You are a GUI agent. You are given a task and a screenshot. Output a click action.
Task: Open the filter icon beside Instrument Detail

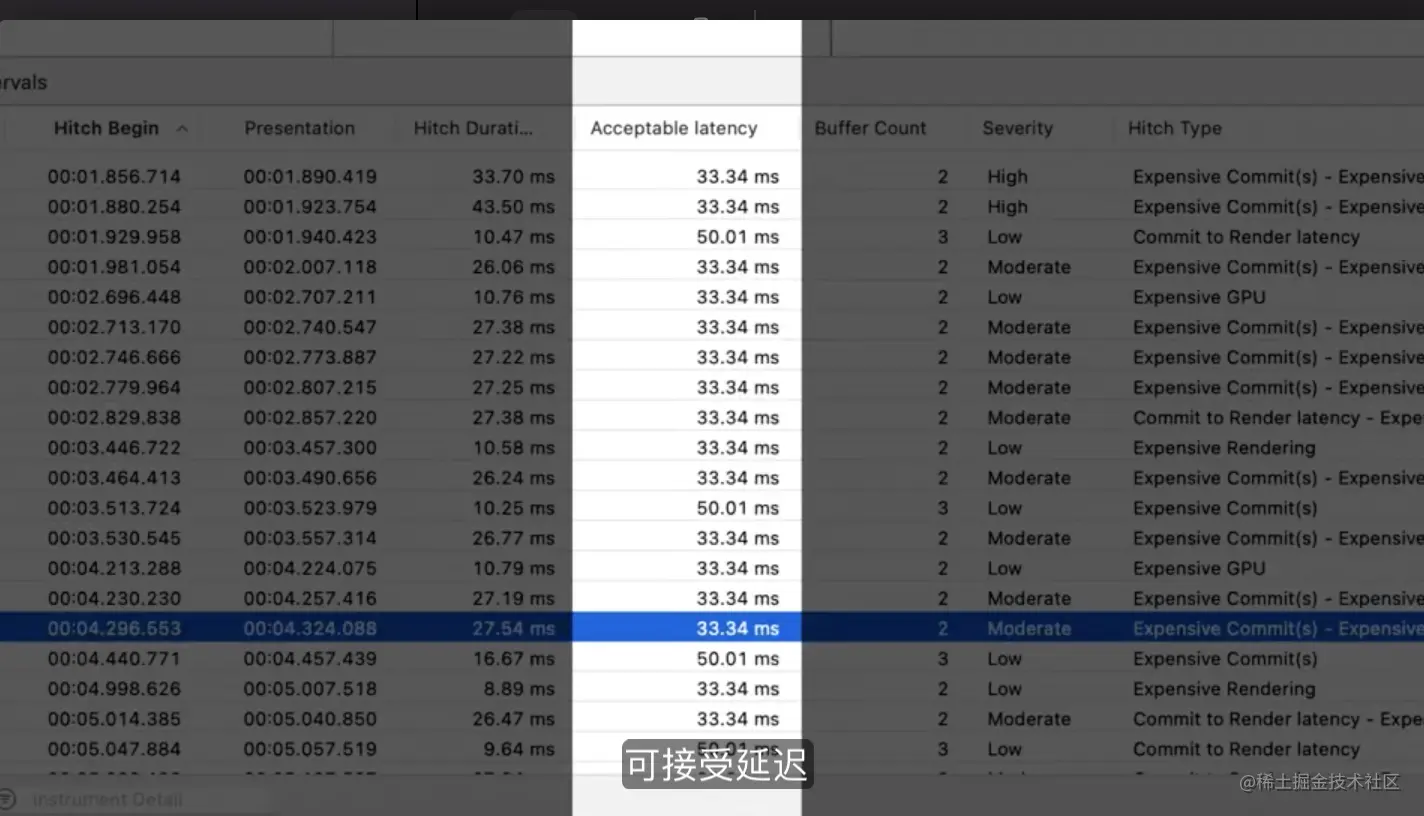tap(8, 799)
